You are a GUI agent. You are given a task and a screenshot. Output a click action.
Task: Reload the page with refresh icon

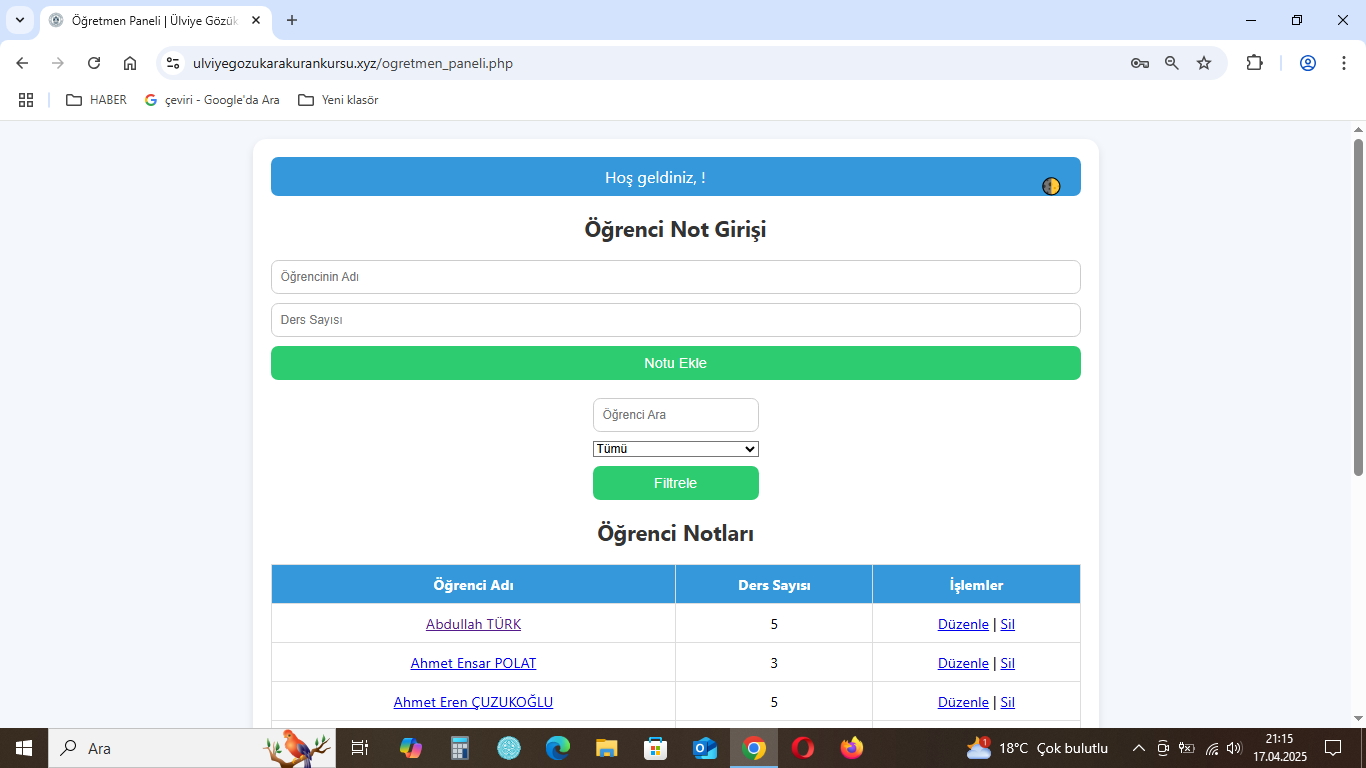94,63
